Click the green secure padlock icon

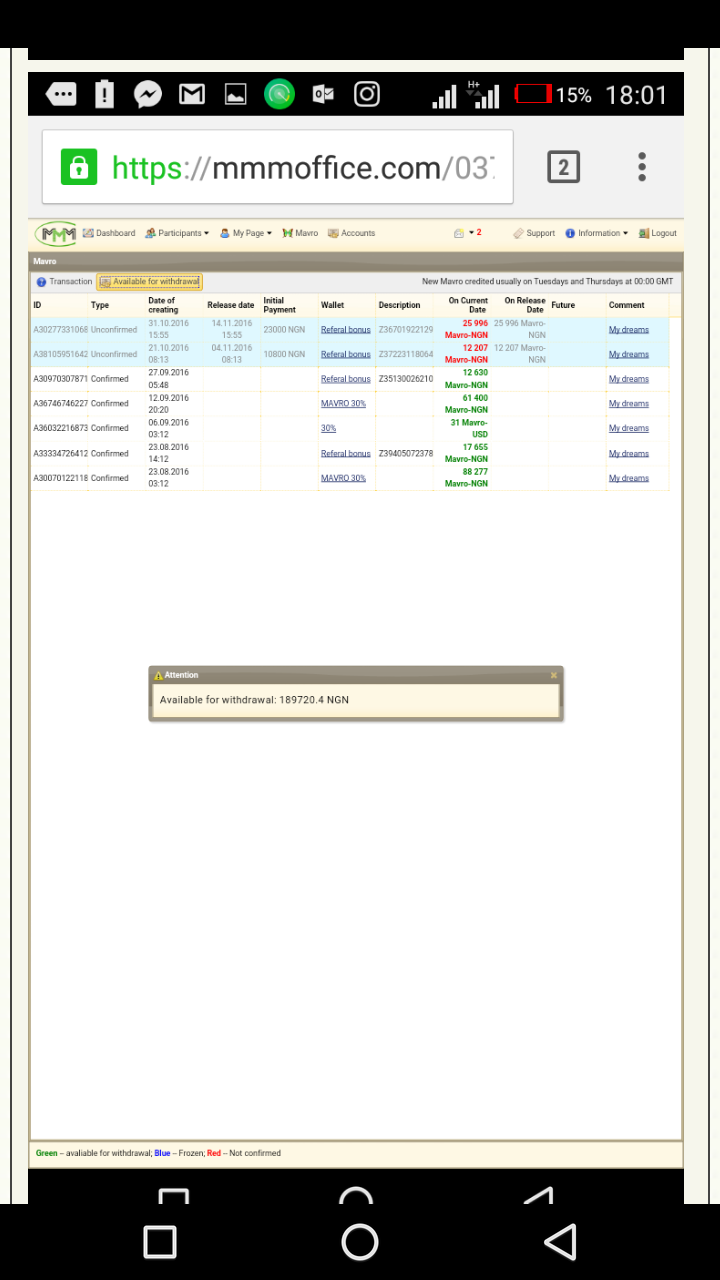pos(79,166)
